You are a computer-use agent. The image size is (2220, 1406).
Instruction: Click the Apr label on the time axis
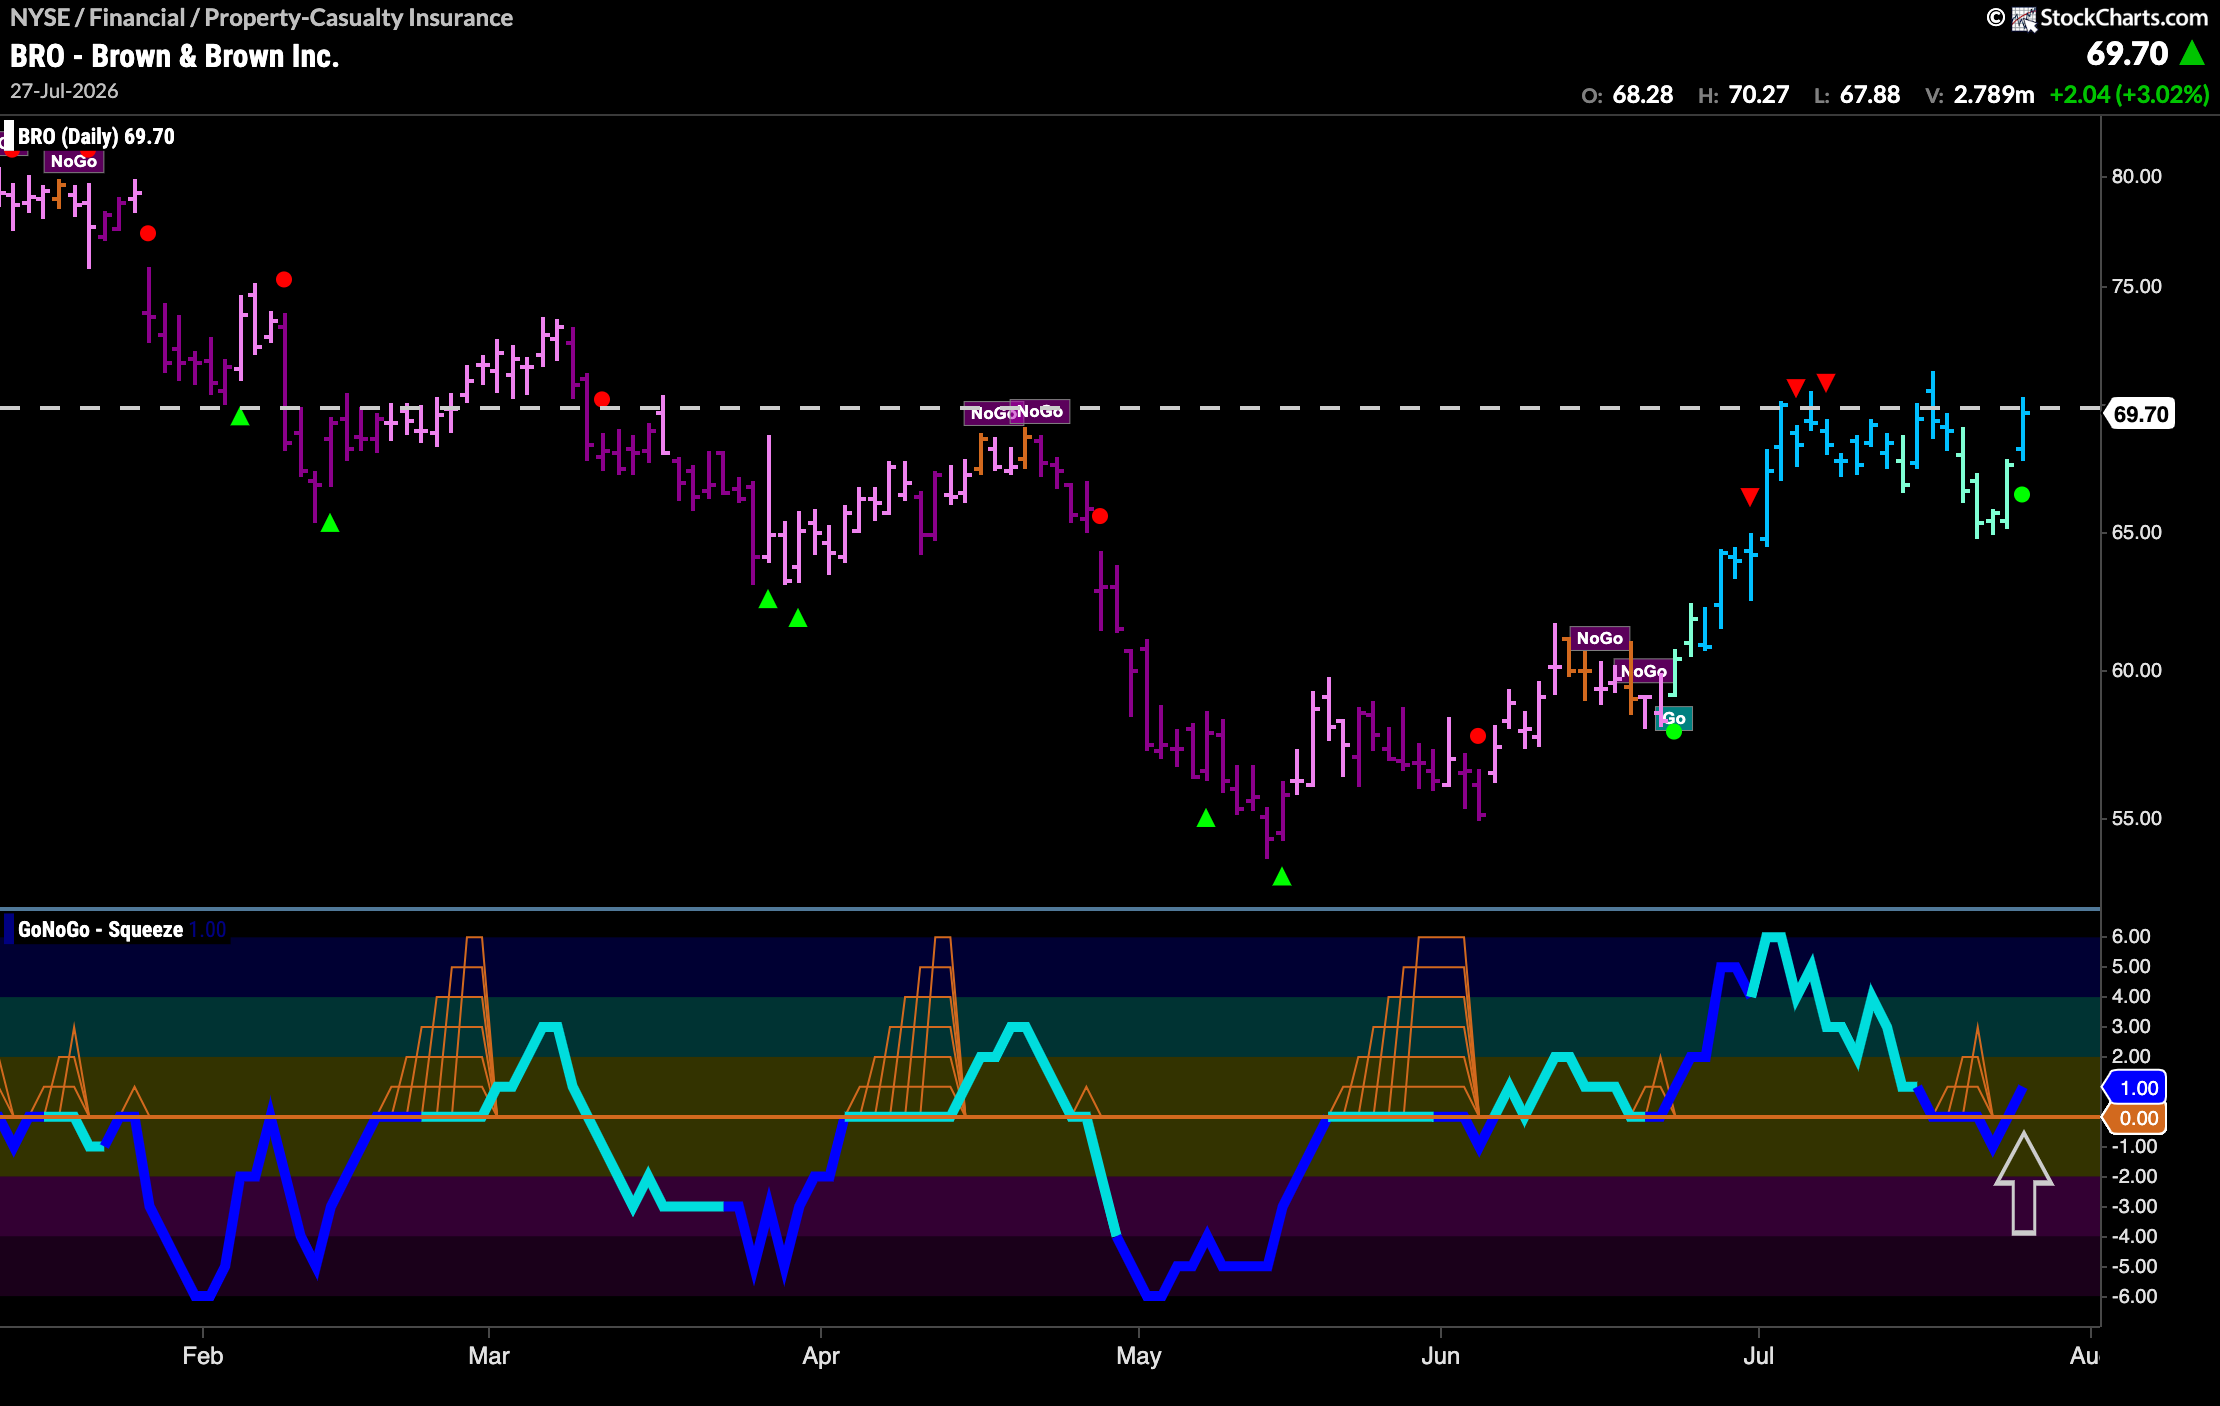821,1356
